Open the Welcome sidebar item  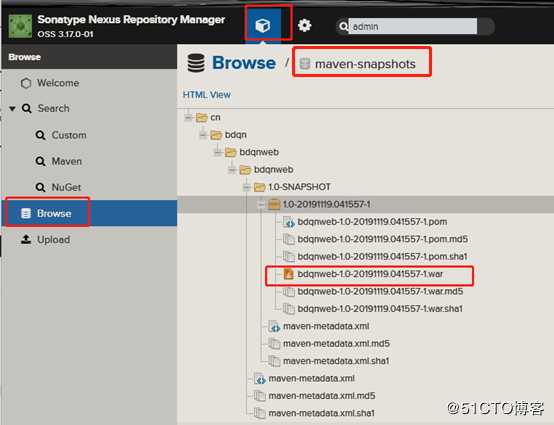tap(58, 83)
